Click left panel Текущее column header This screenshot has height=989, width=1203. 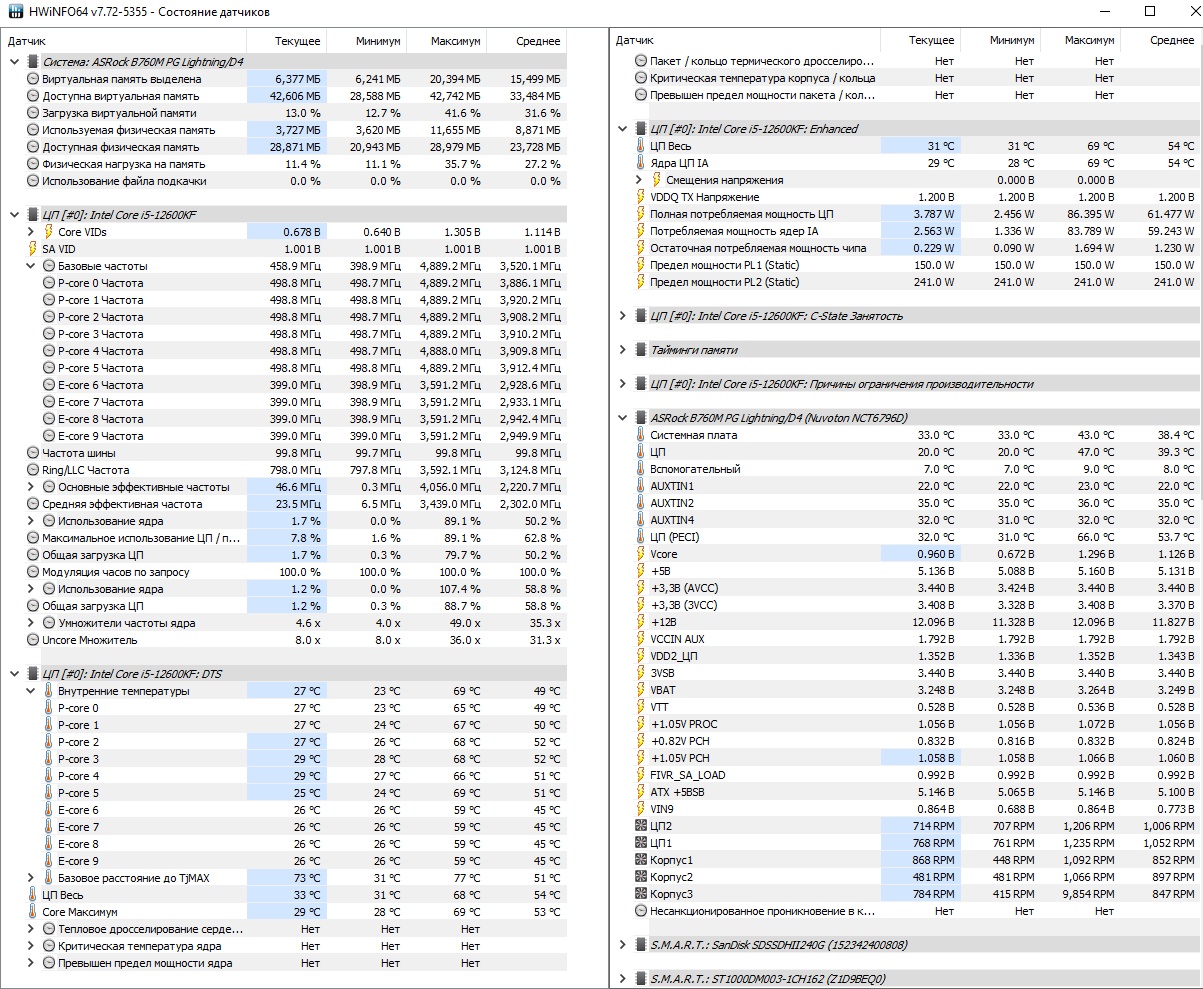pyautogui.click(x=286, y=41)
